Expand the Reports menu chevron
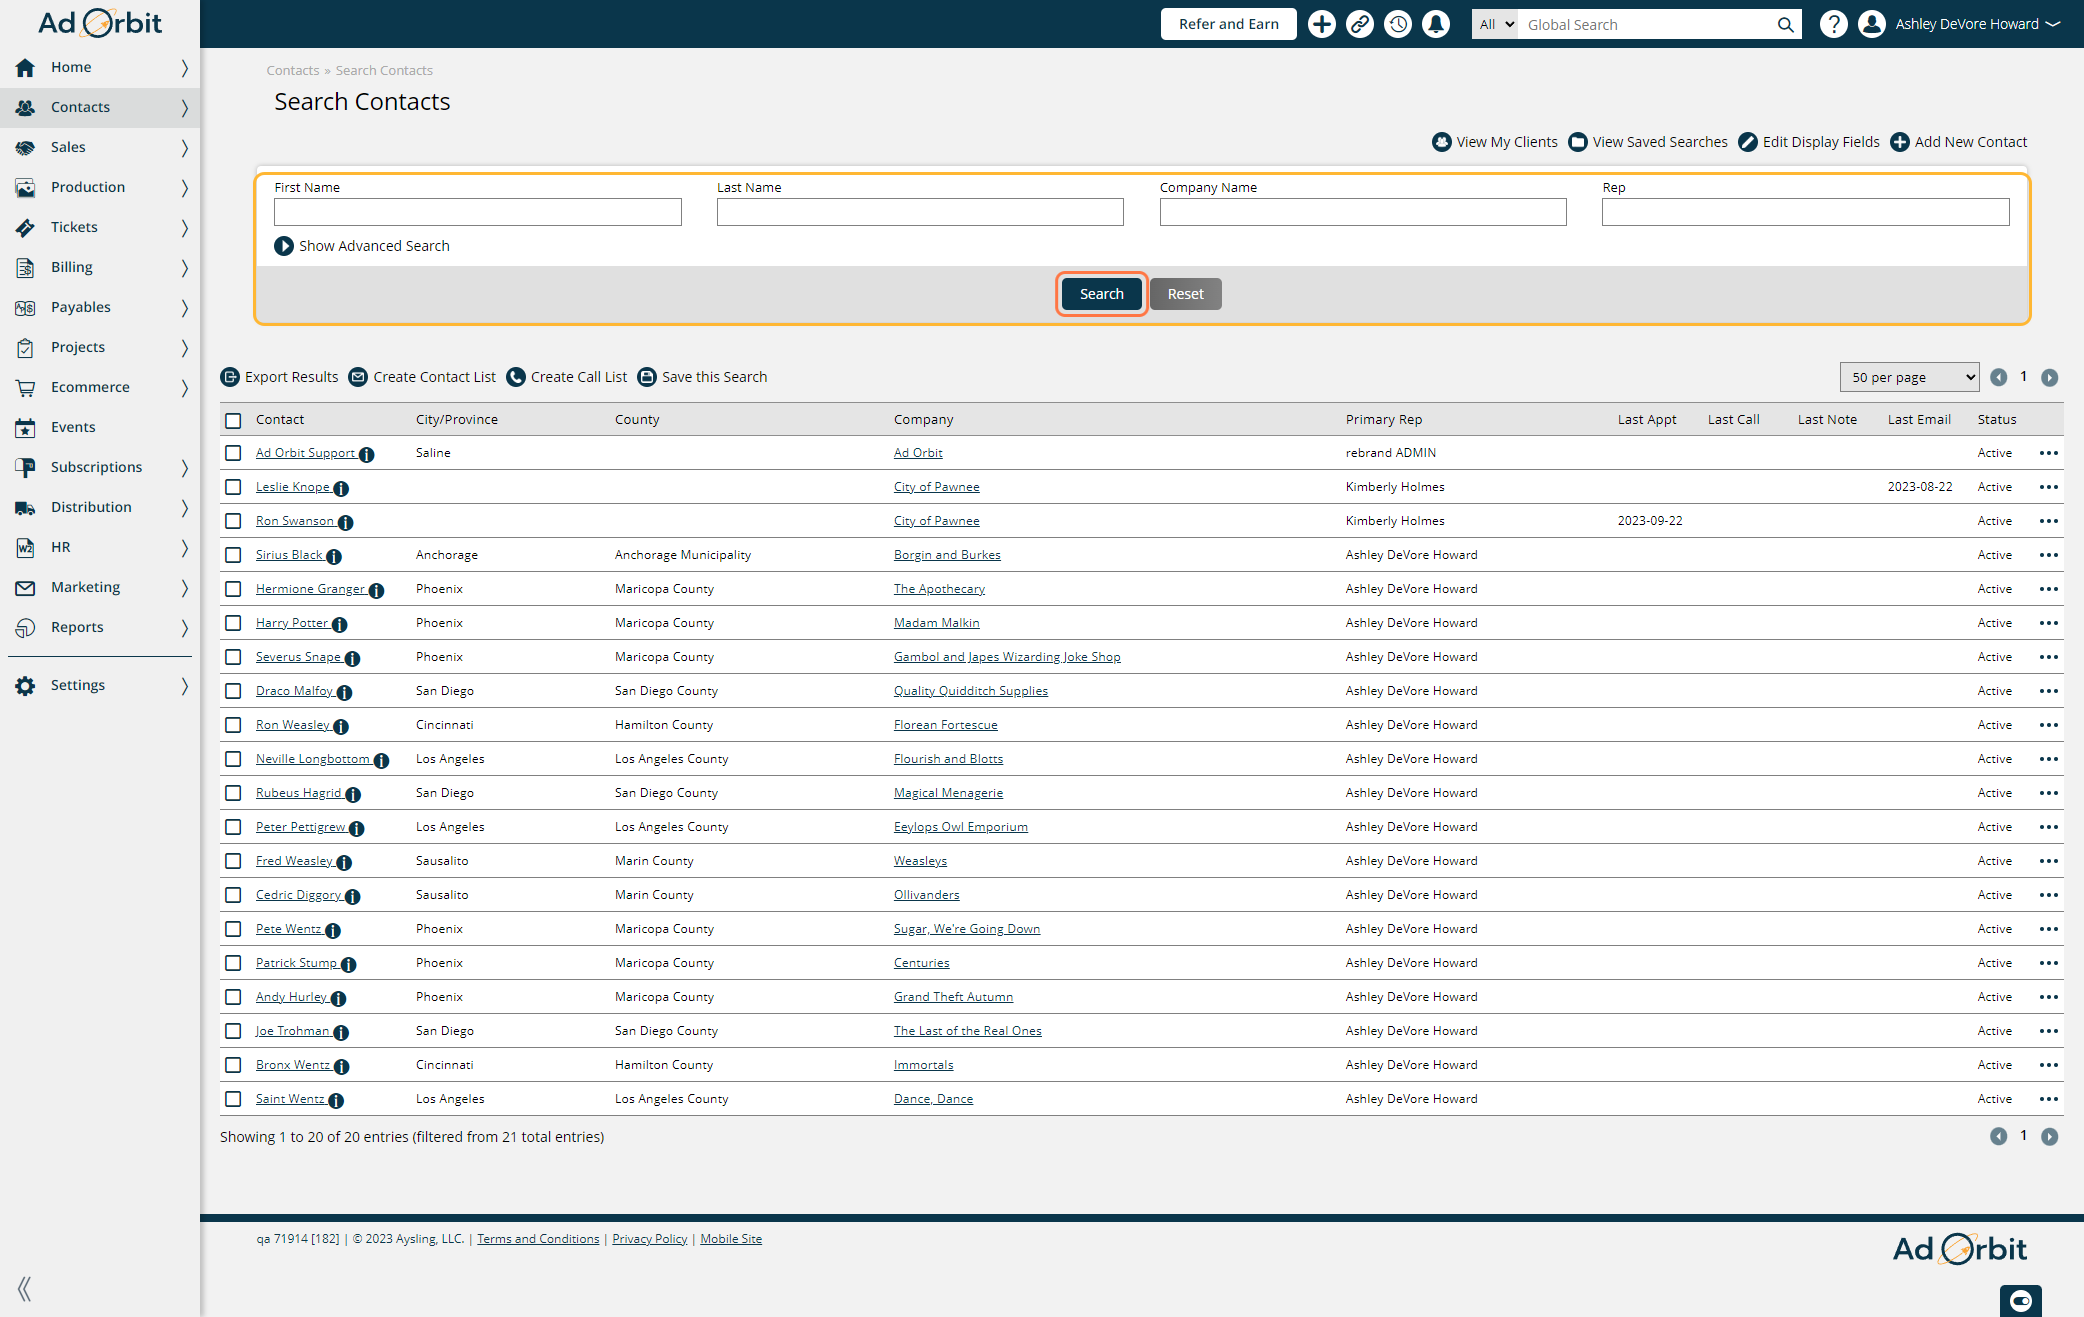 pos(184,627)
